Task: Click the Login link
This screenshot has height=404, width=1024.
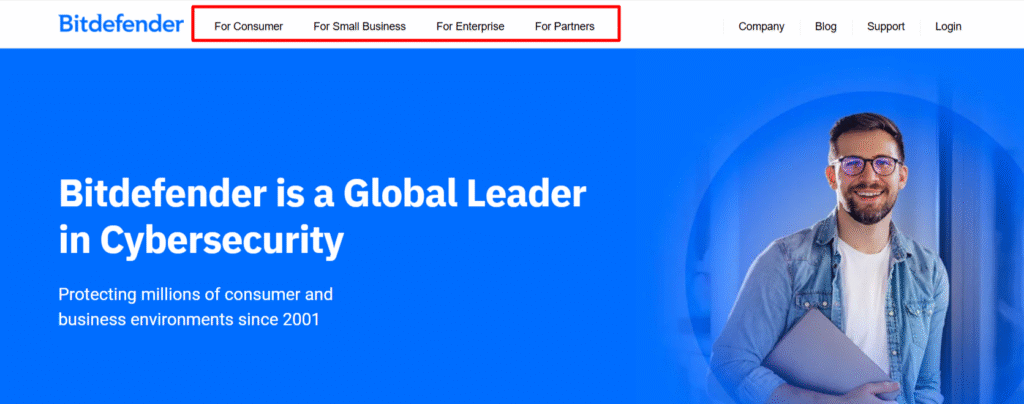Action: click(x=948, y=26)
